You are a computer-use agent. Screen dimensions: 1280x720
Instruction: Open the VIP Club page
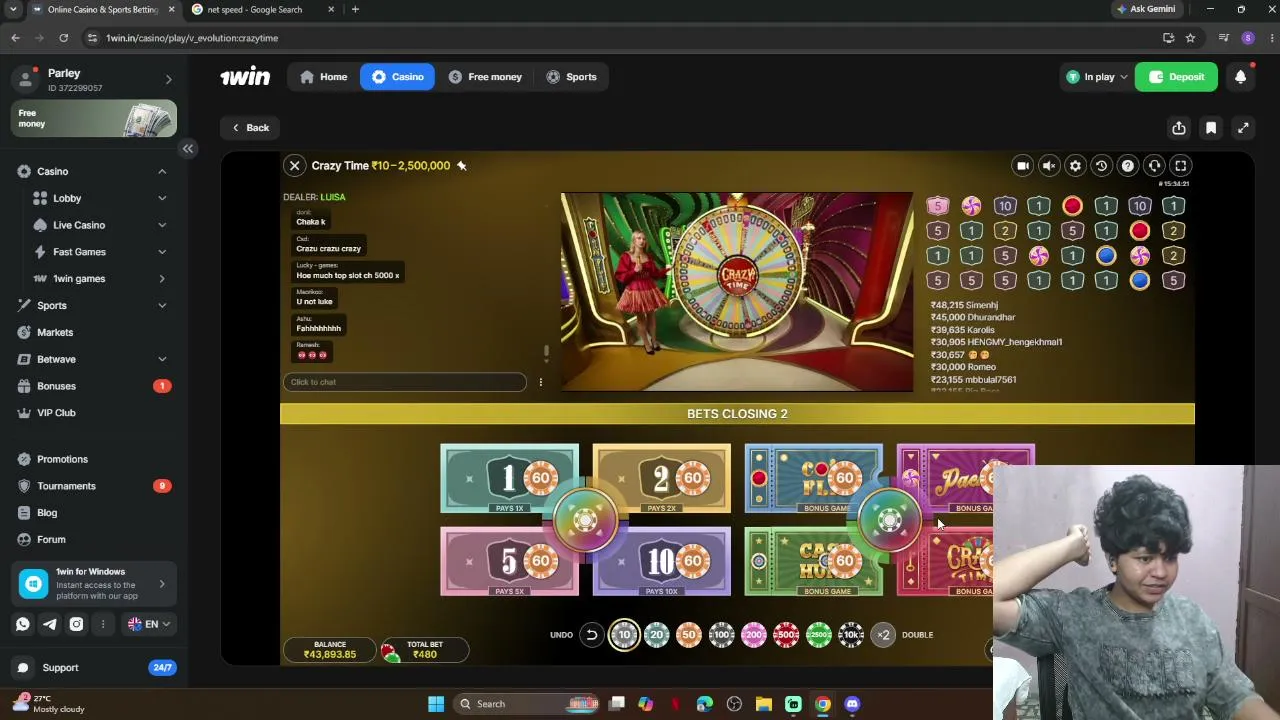pos(94,413)
